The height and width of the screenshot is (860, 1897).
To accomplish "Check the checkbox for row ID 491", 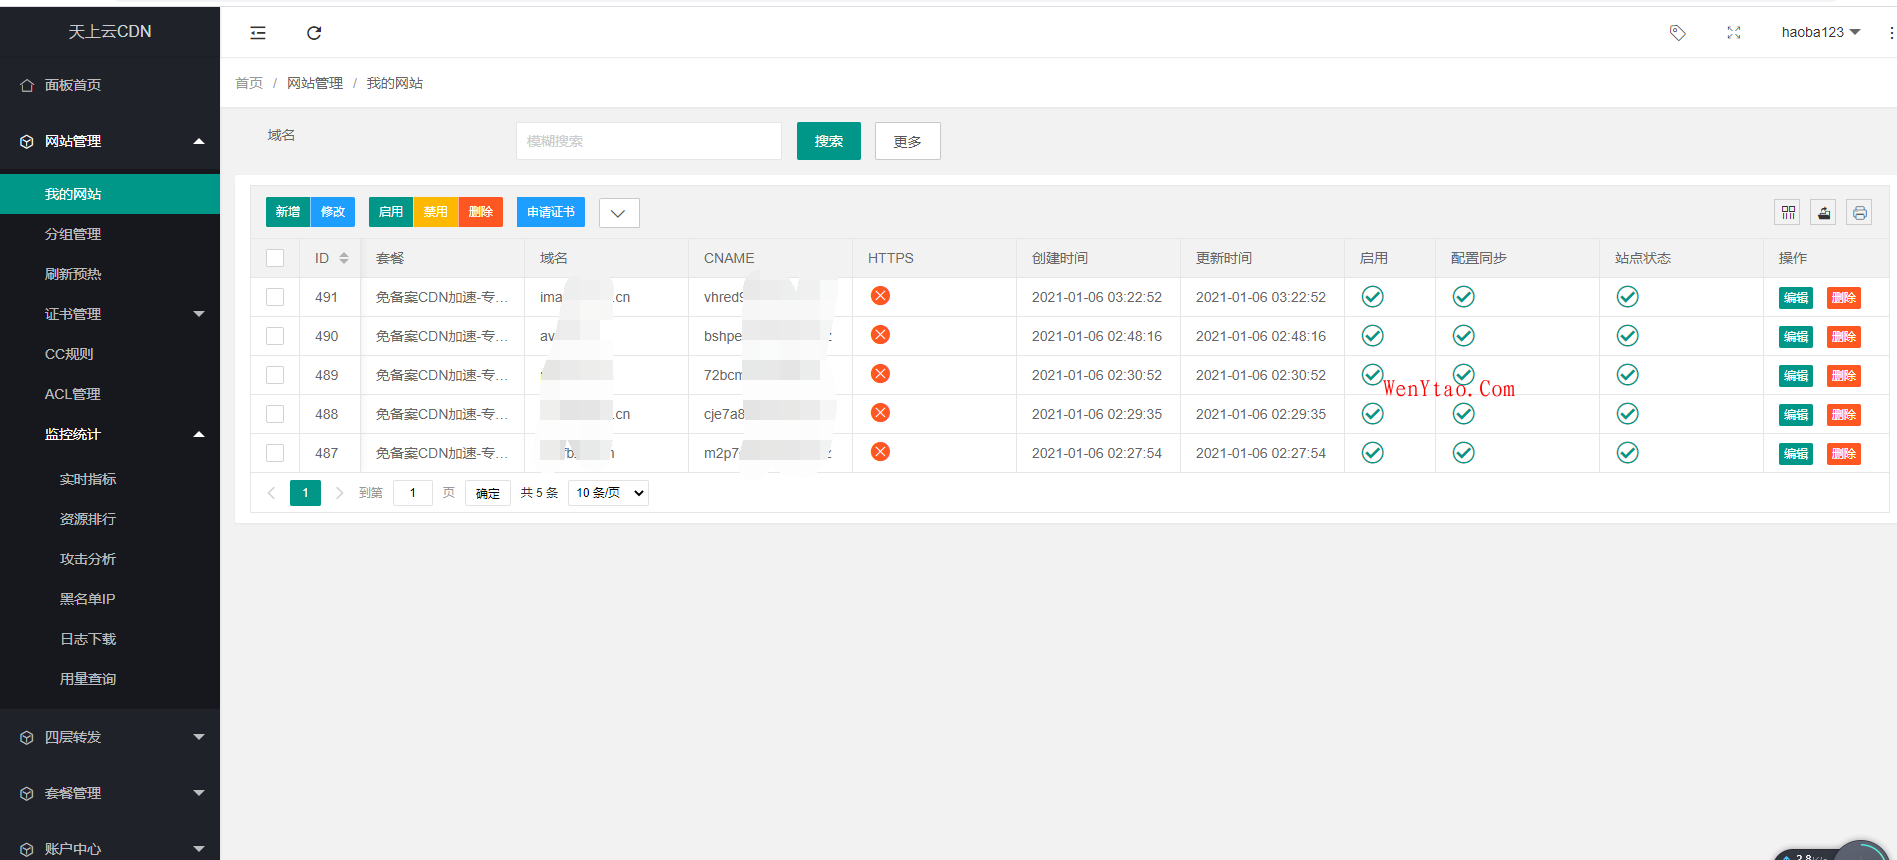I will (275, 297).
